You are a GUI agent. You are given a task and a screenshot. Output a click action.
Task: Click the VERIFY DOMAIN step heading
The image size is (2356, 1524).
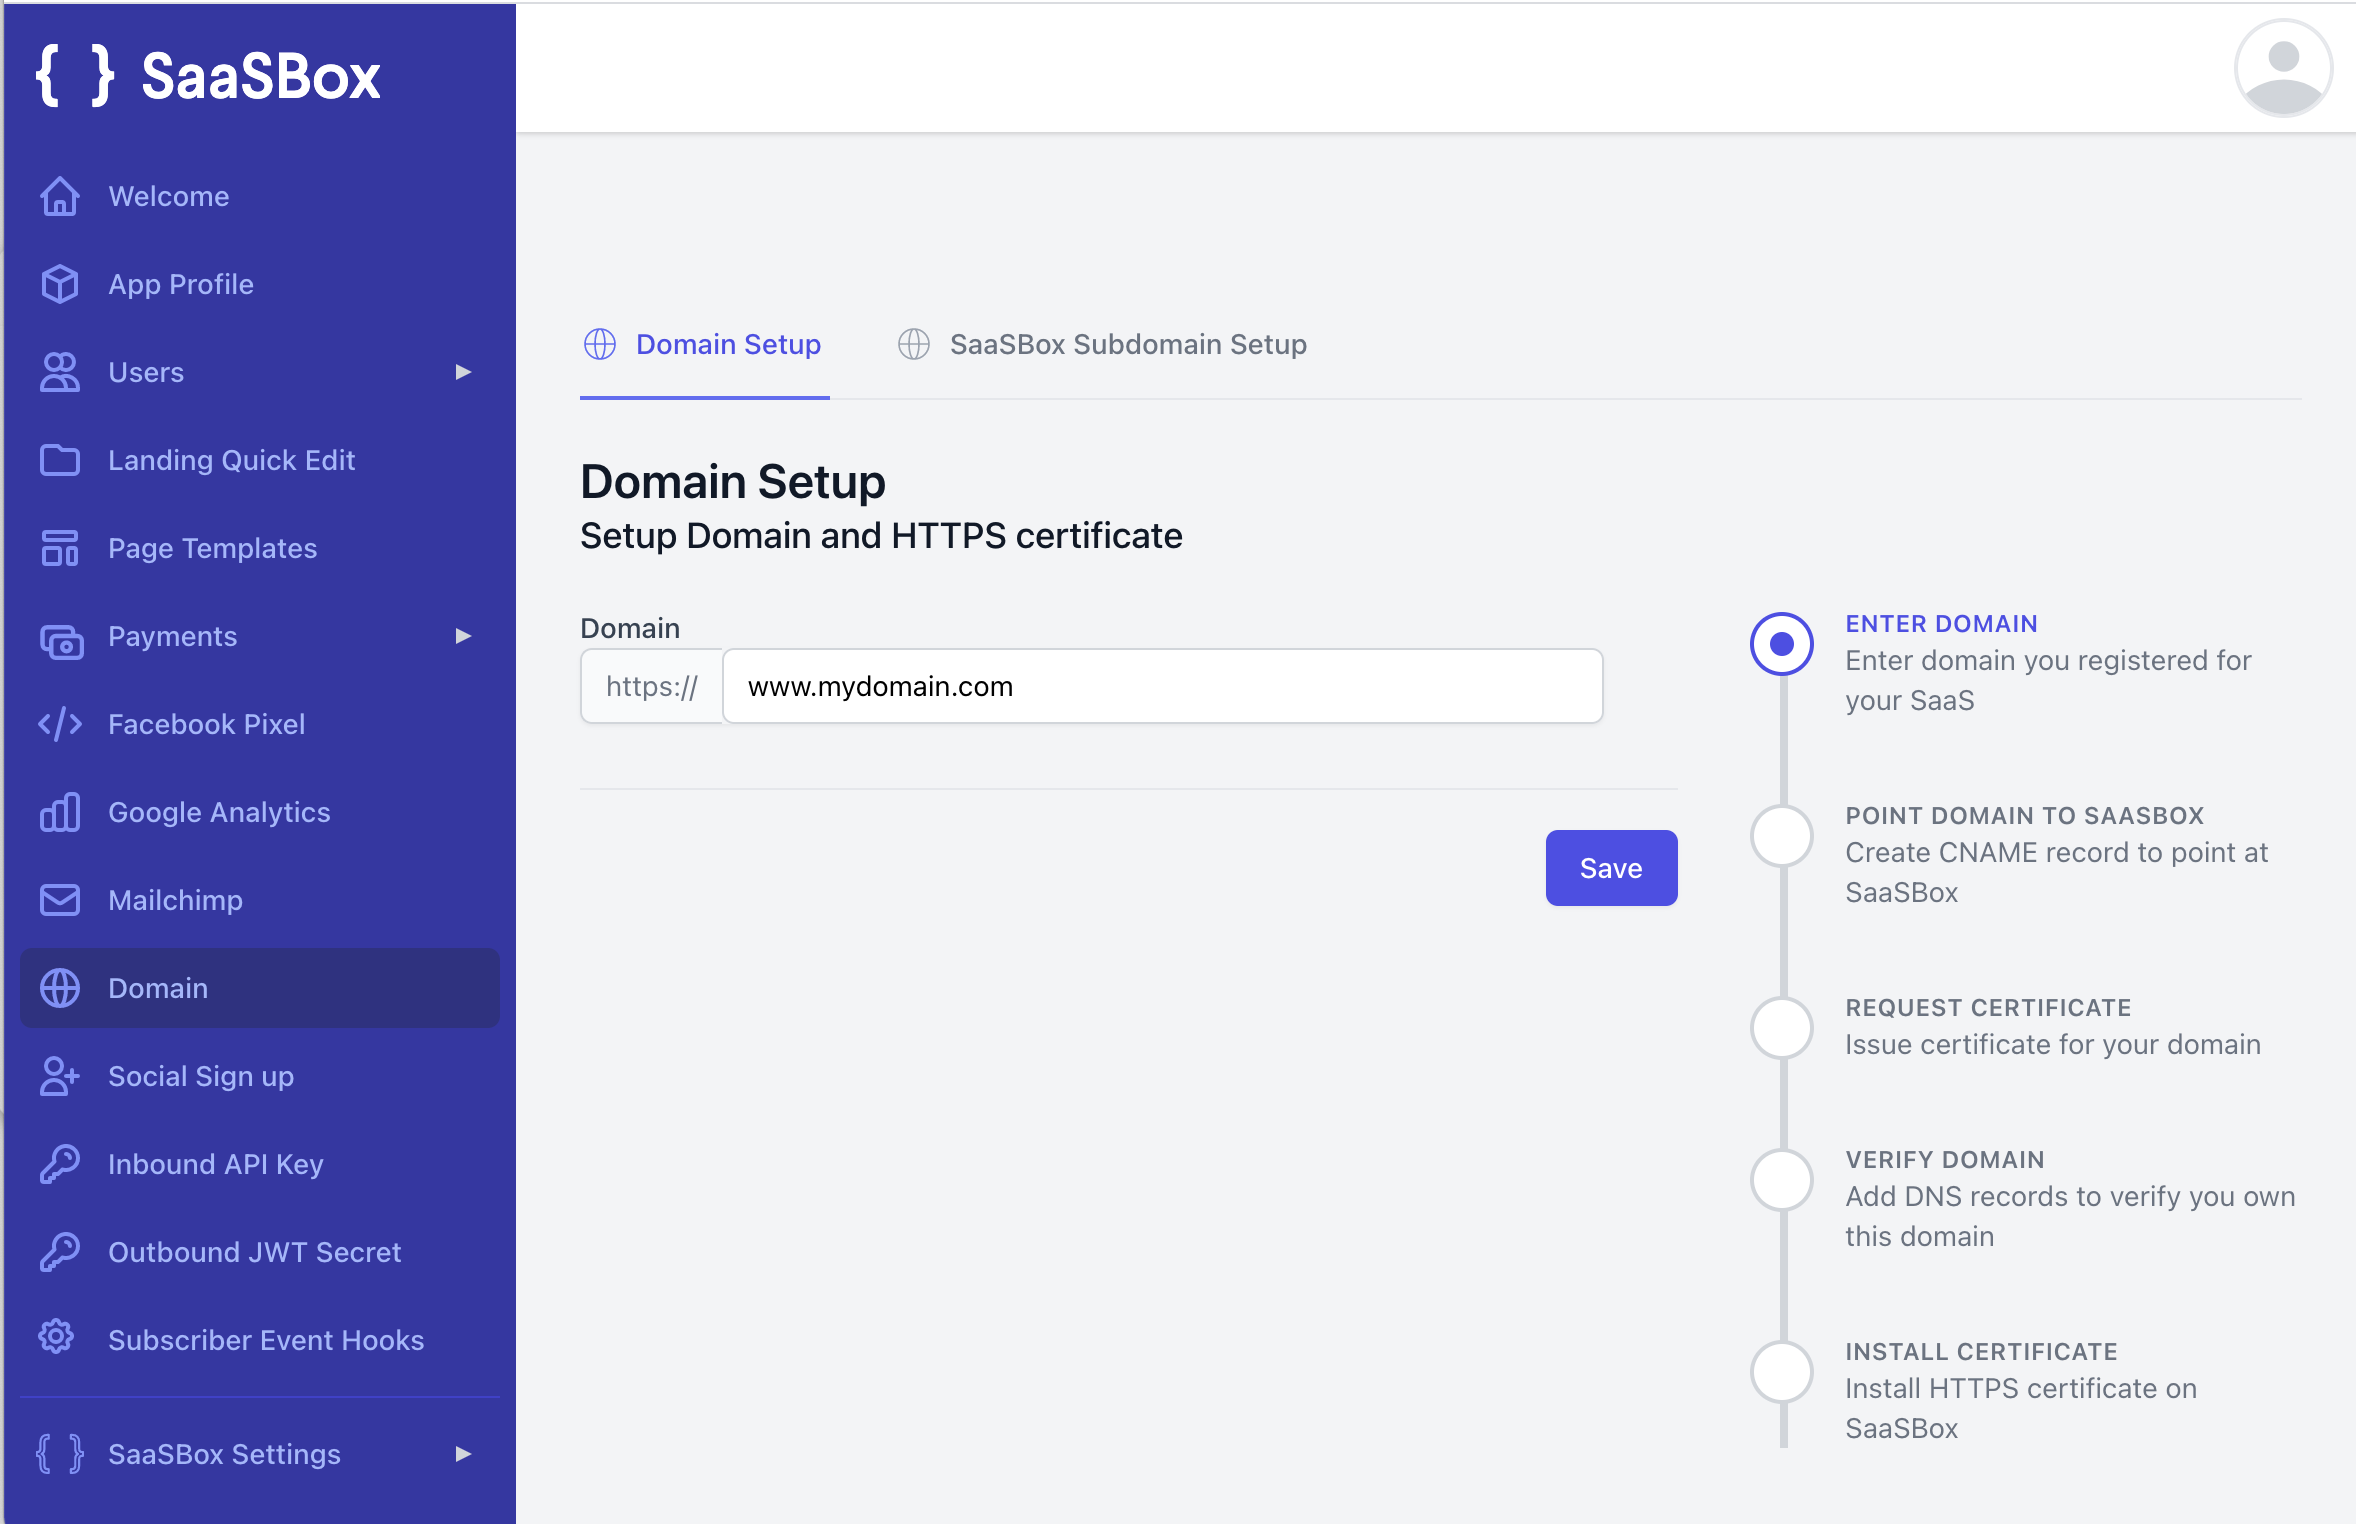(x=1945, y=1160)
